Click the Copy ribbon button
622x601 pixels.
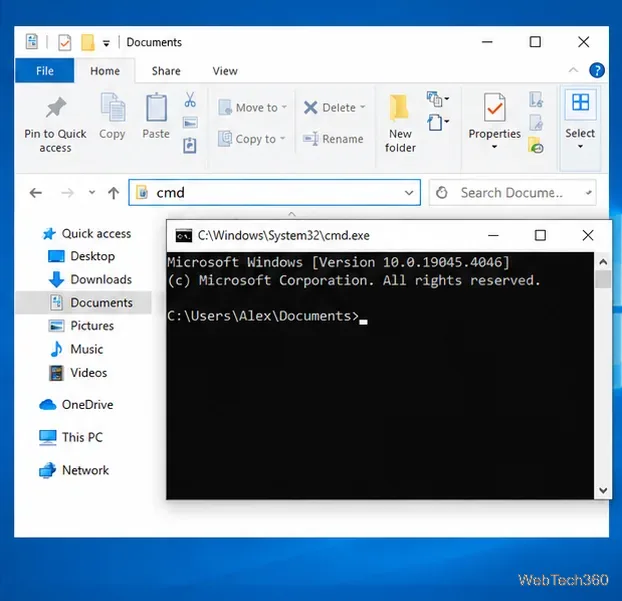(112, 116)
